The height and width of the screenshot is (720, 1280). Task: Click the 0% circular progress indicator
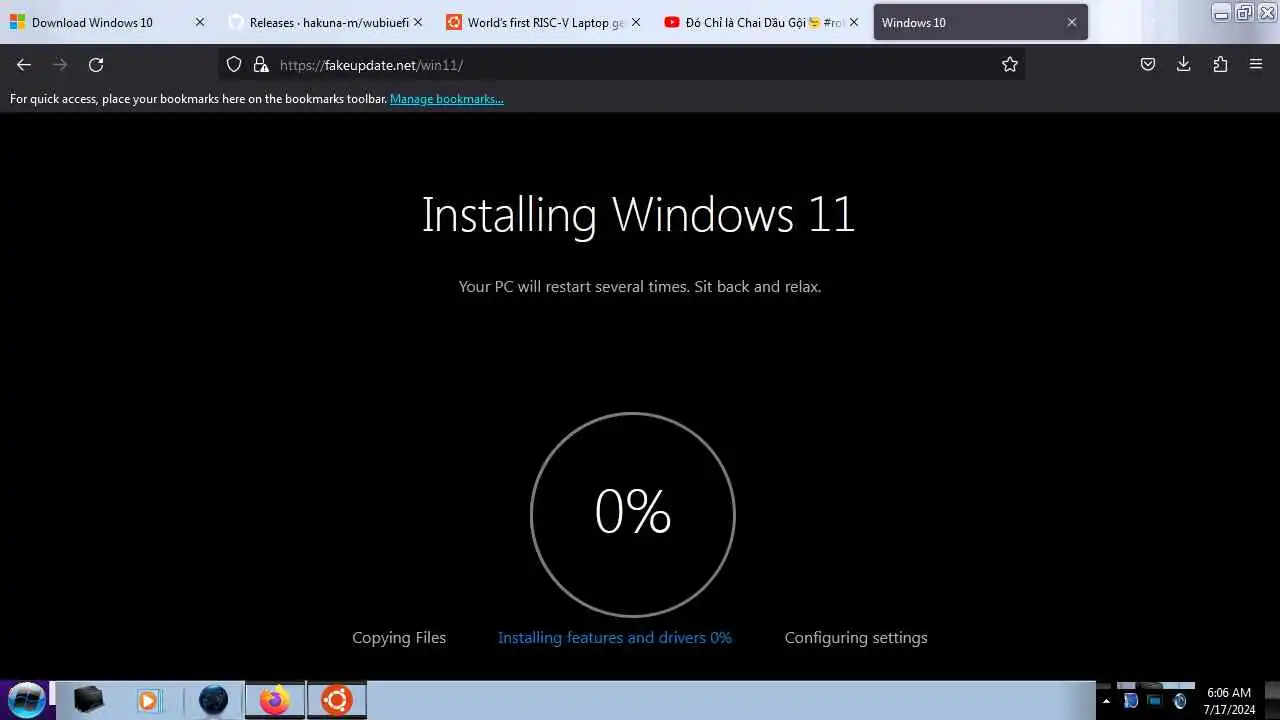coord(633,514)
